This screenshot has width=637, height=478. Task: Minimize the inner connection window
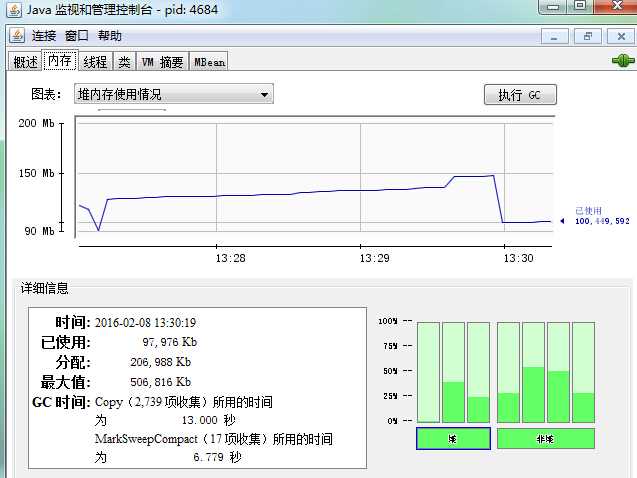tap(555, 37)
